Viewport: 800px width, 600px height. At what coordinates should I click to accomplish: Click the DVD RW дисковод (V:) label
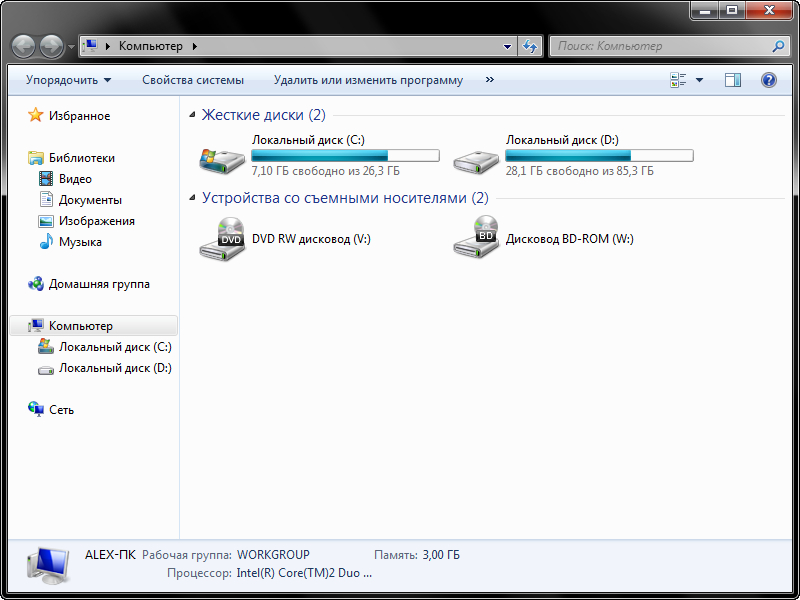click(x=311, y=239)
